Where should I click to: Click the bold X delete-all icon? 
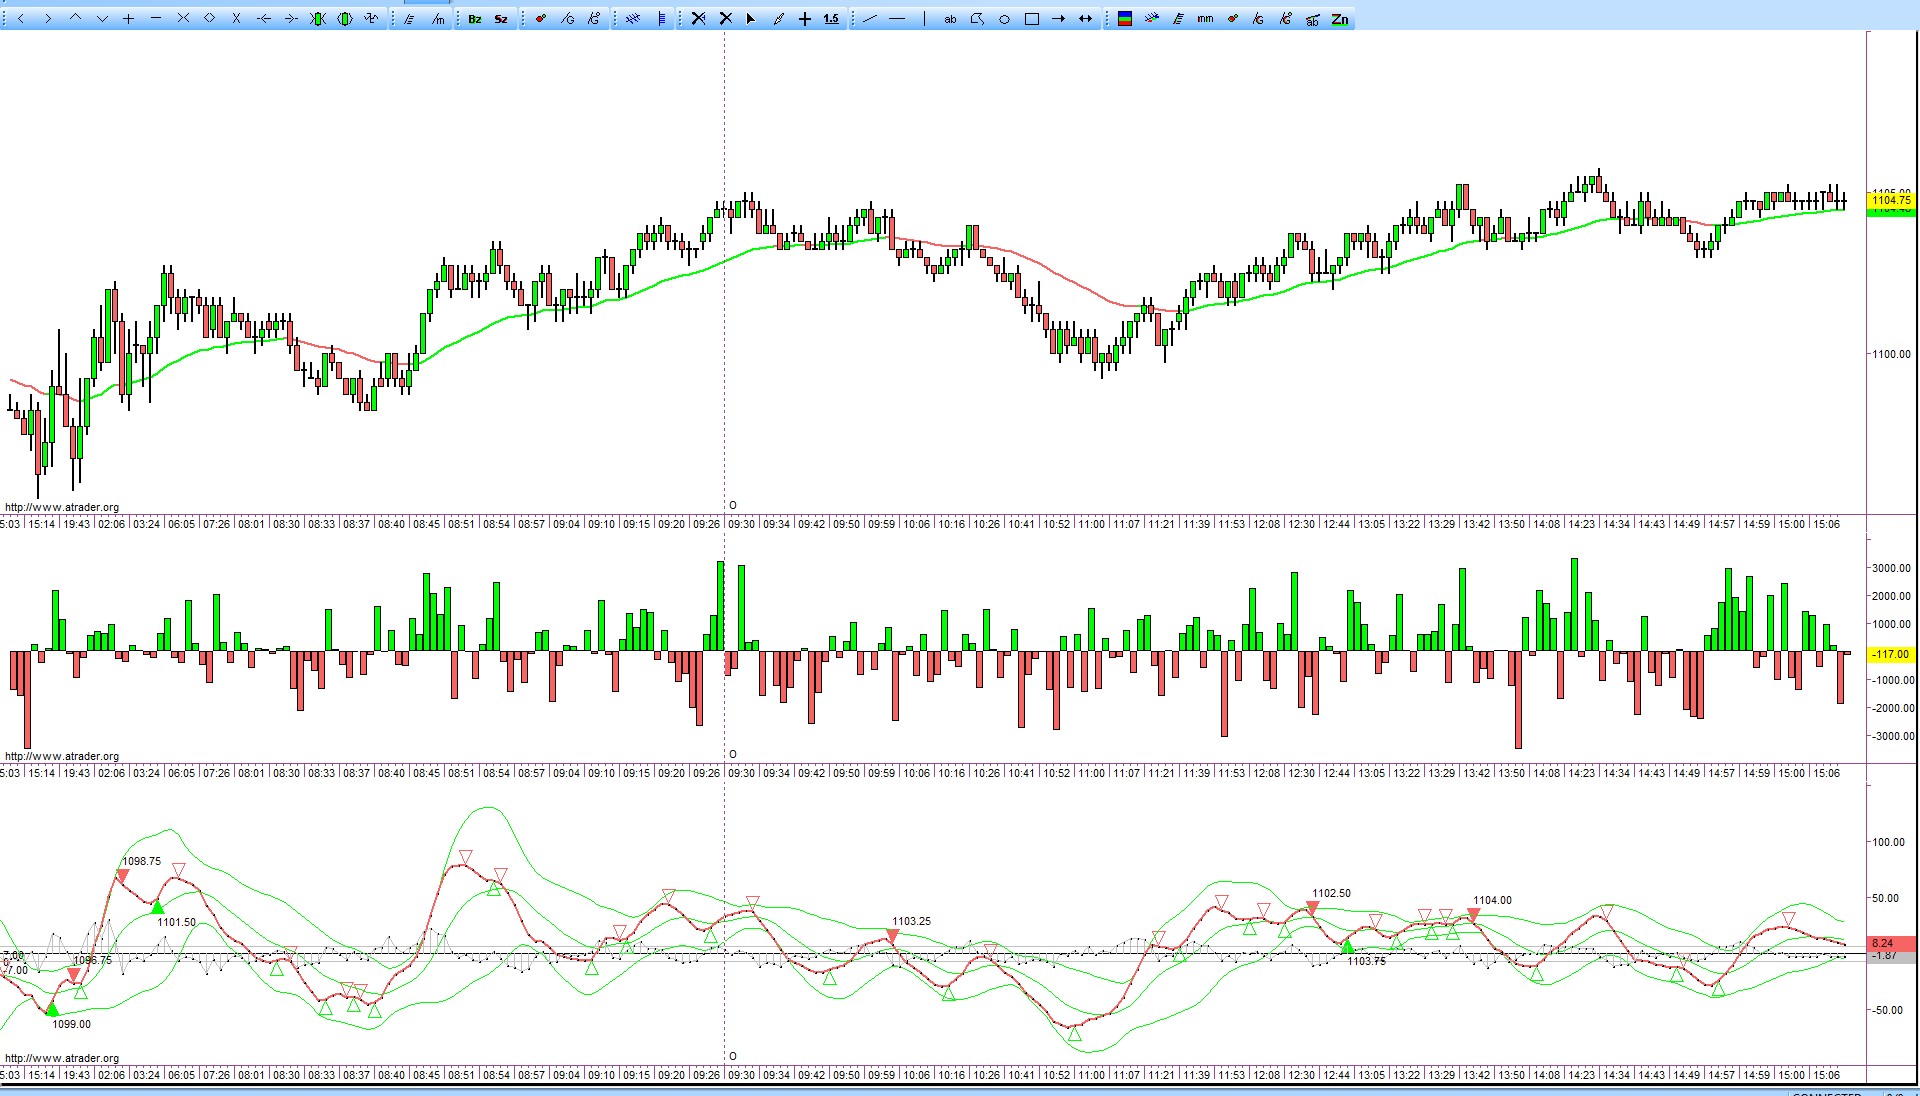726,18
